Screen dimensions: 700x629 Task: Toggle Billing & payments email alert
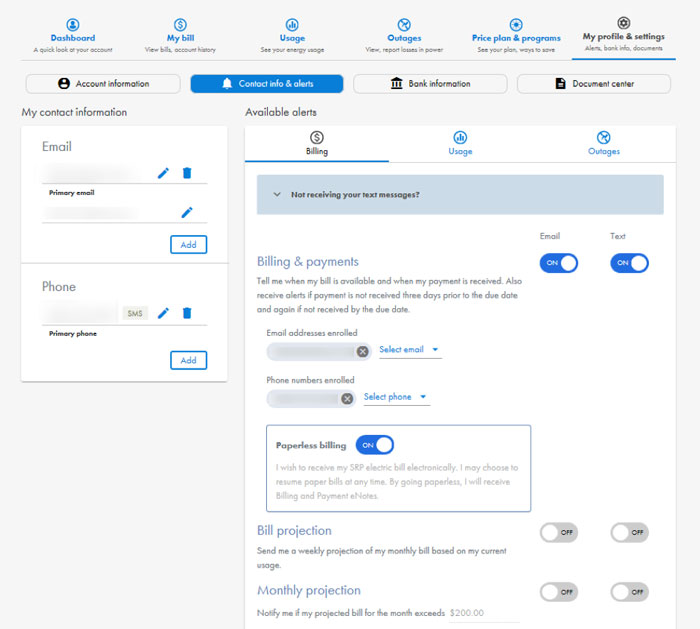pos(558,263)
